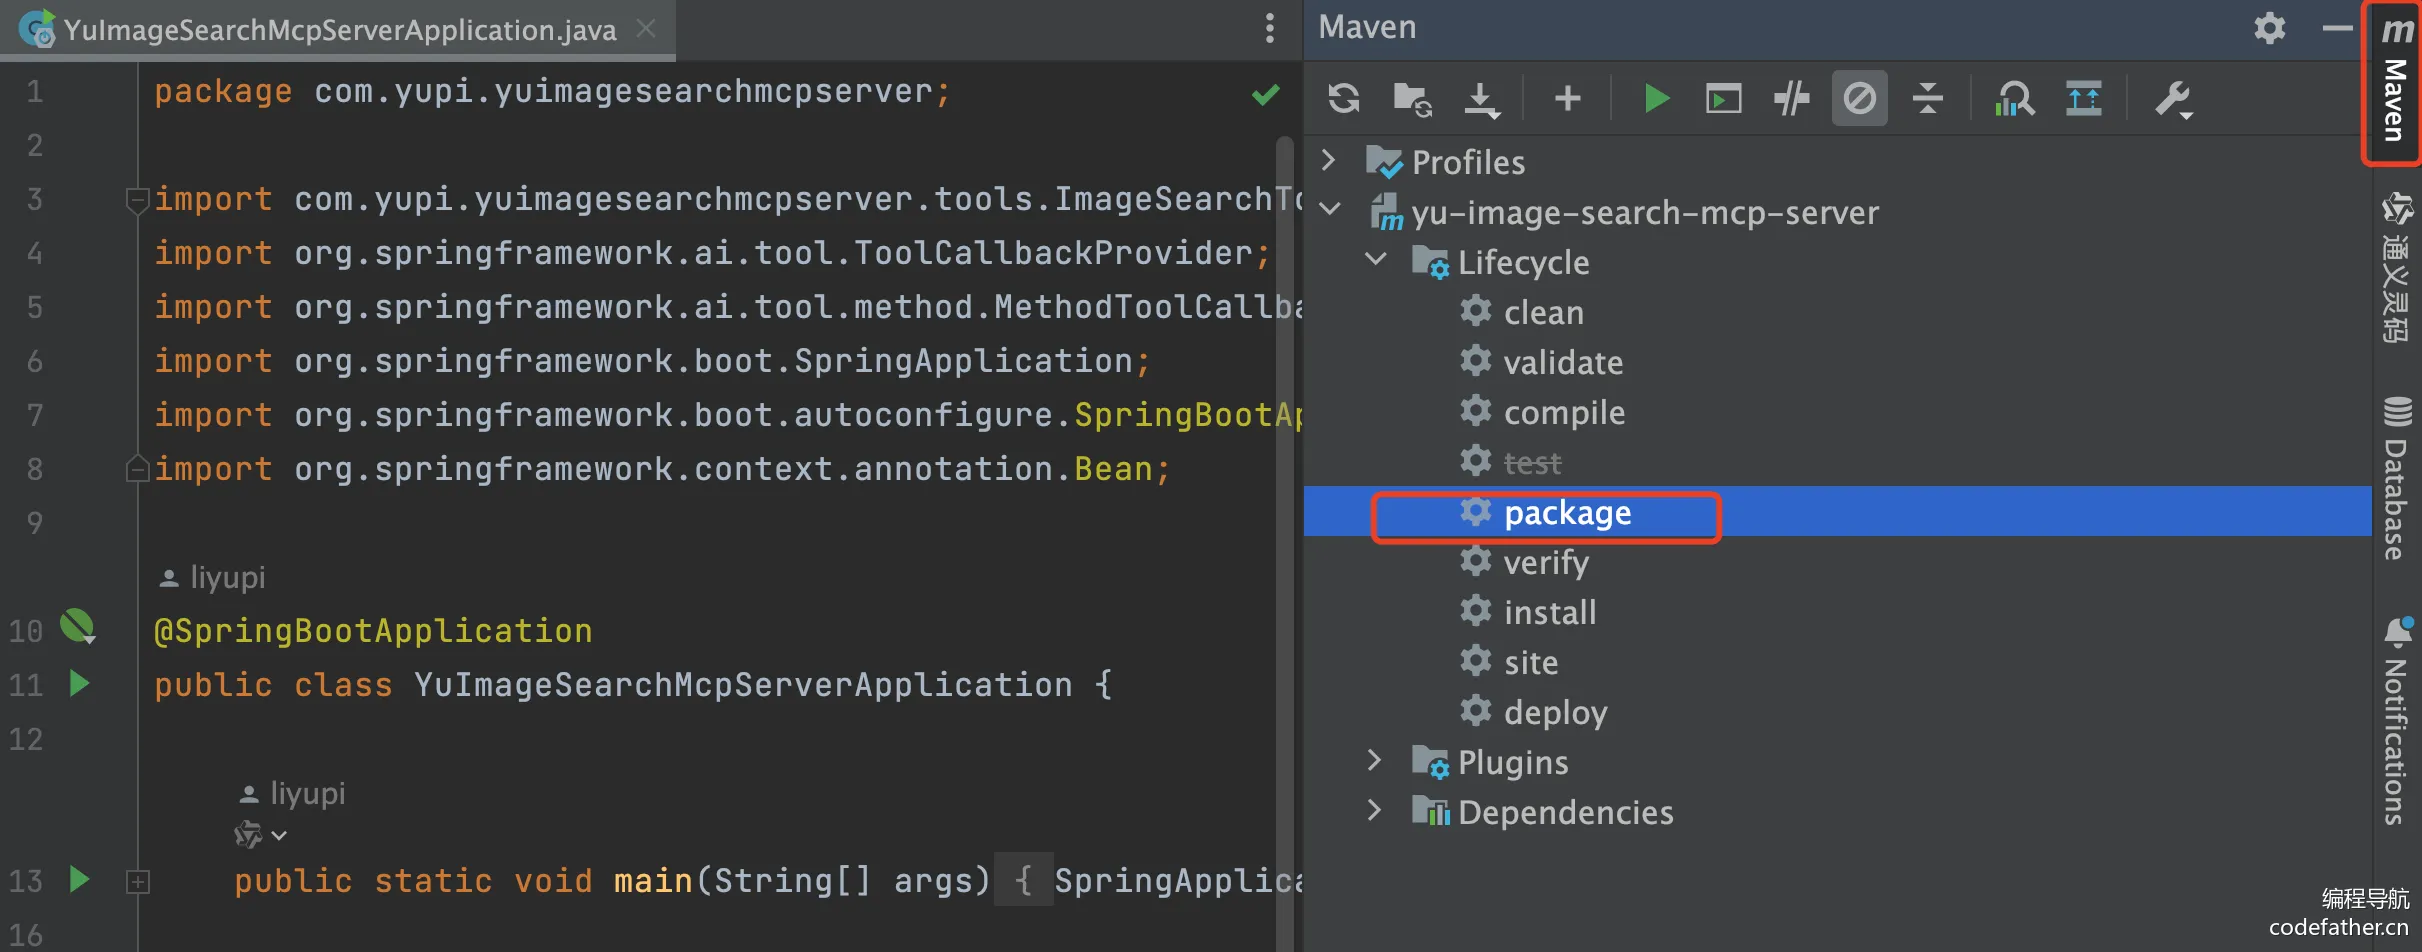
Task: Reload all Maven projects
Action: tap(1343, 99)
